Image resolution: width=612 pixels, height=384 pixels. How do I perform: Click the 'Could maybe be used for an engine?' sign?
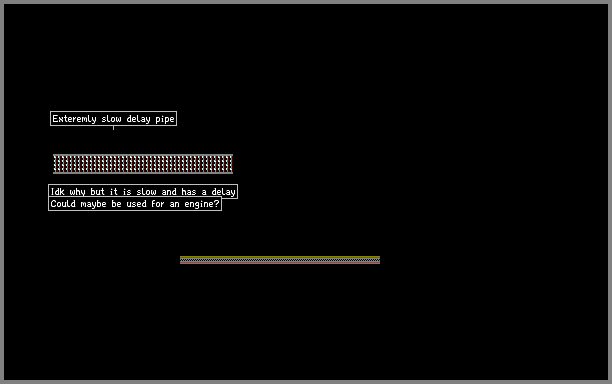pyautogui.click(x=135, y=204)
